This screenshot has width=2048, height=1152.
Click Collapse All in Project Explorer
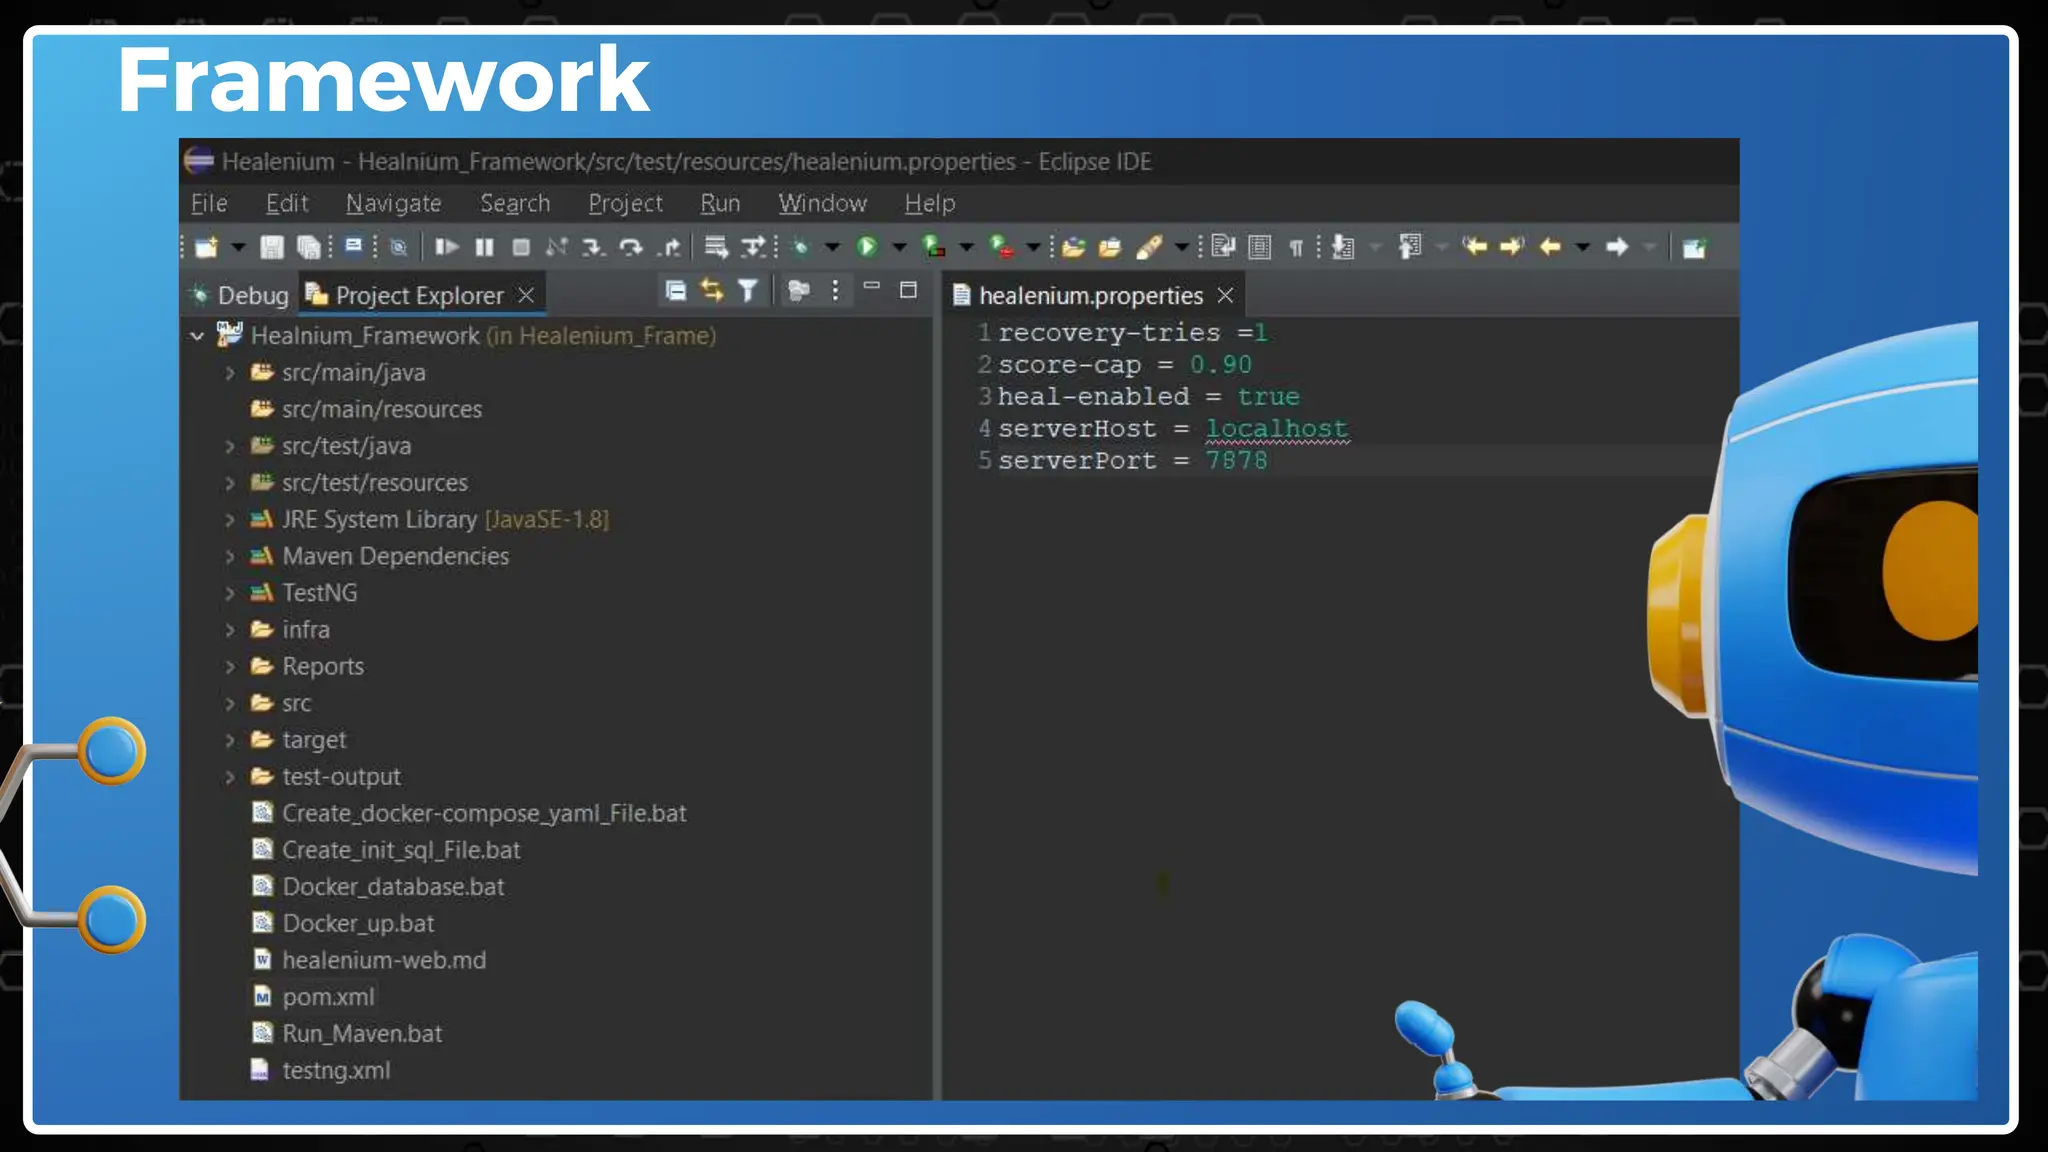point(676,290)
